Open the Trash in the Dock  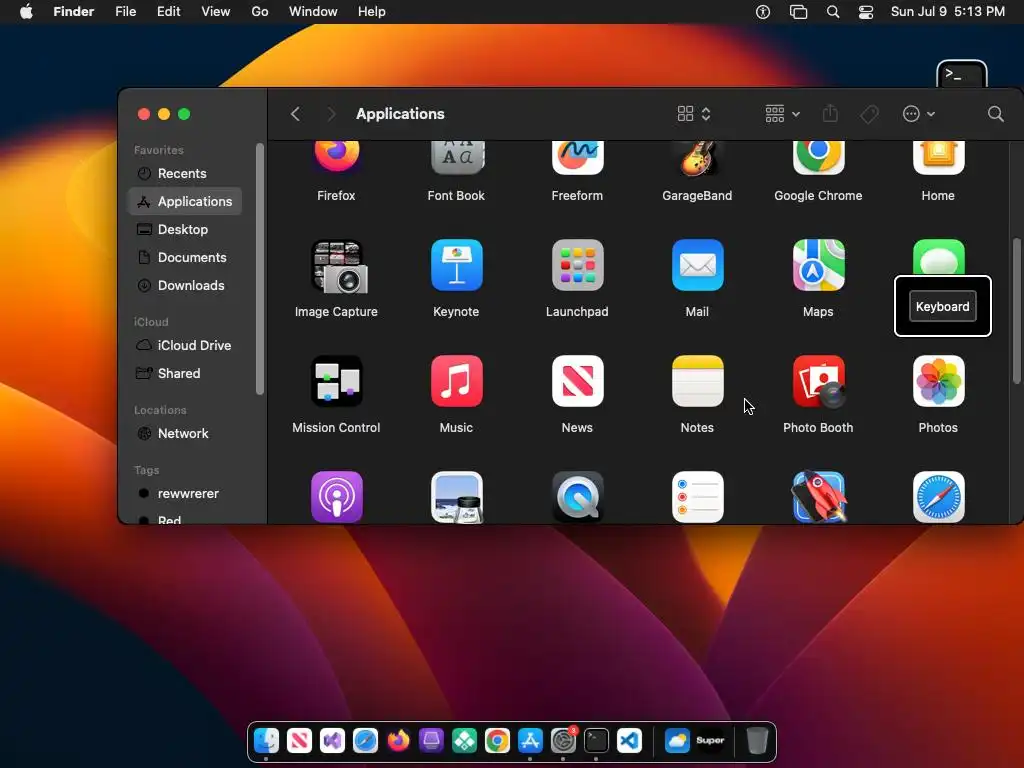pyautogui.click(x=757, y=741)
